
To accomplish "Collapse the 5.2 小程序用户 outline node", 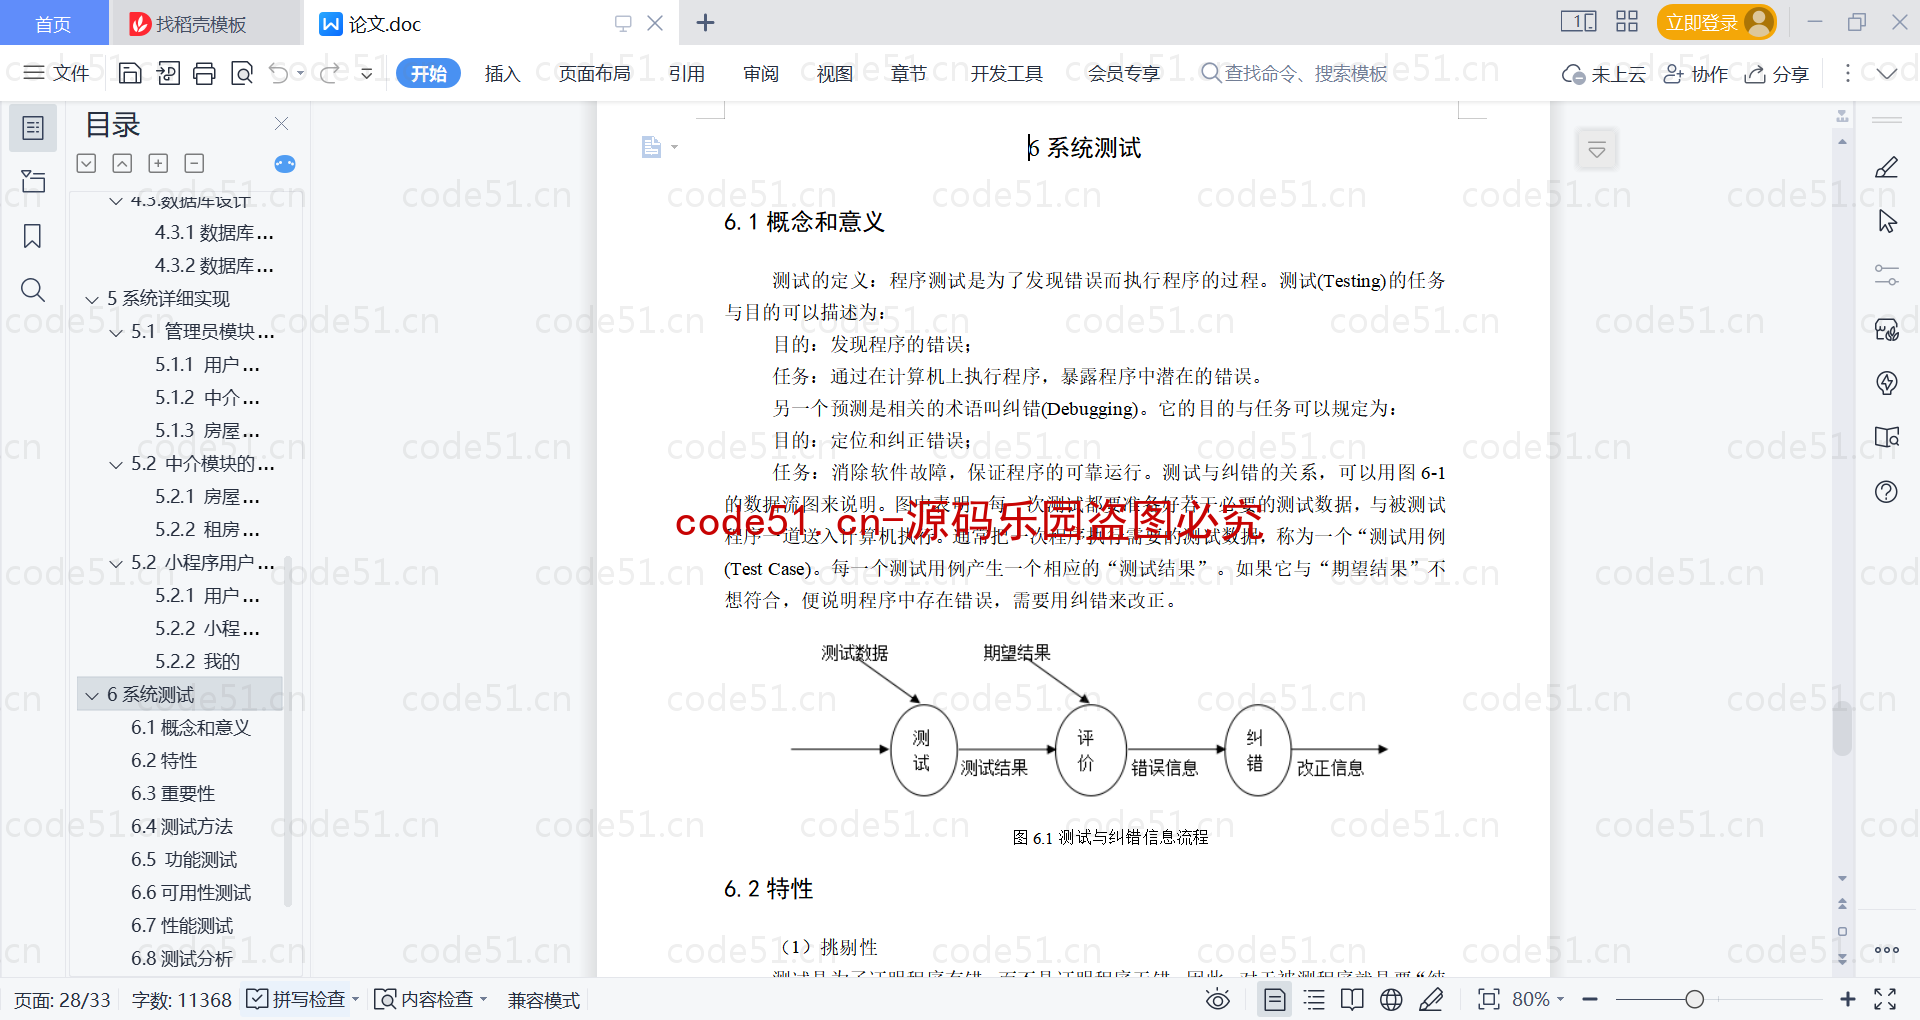I will pos(116,563).
